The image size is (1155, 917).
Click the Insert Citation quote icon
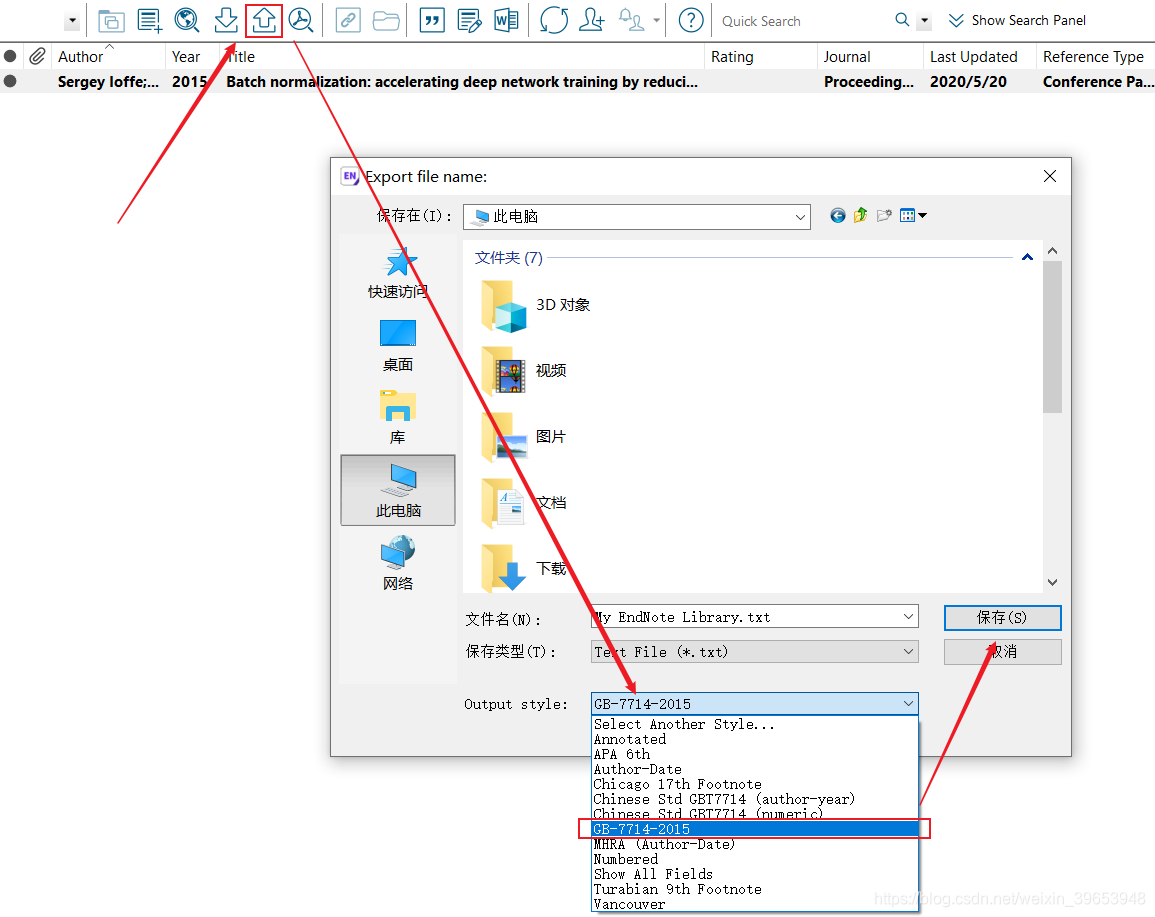tap(432, 21)
